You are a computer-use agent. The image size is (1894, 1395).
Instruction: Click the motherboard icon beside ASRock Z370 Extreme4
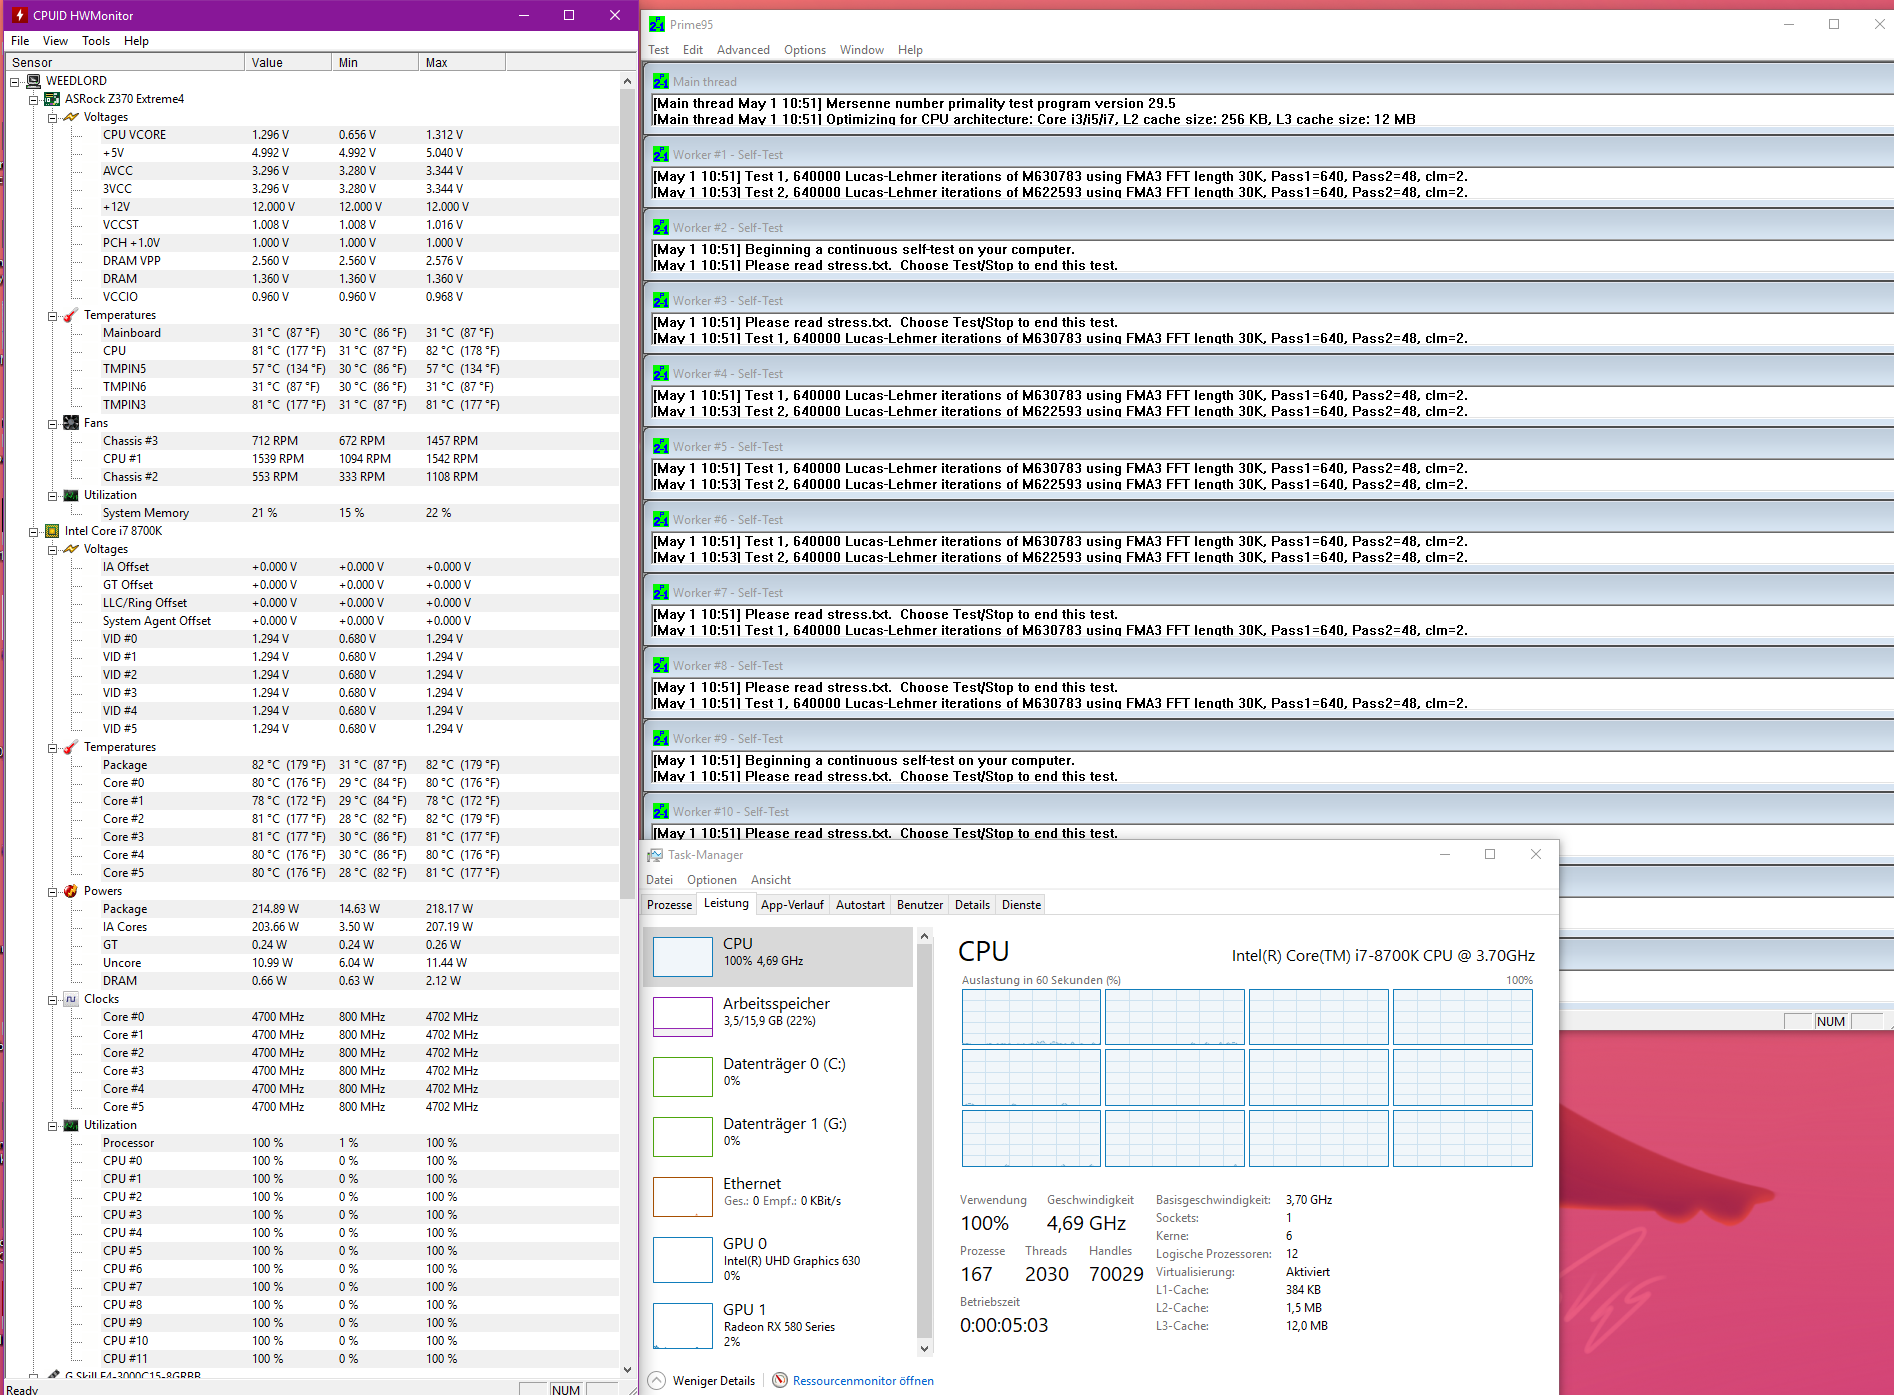point(52,99)
